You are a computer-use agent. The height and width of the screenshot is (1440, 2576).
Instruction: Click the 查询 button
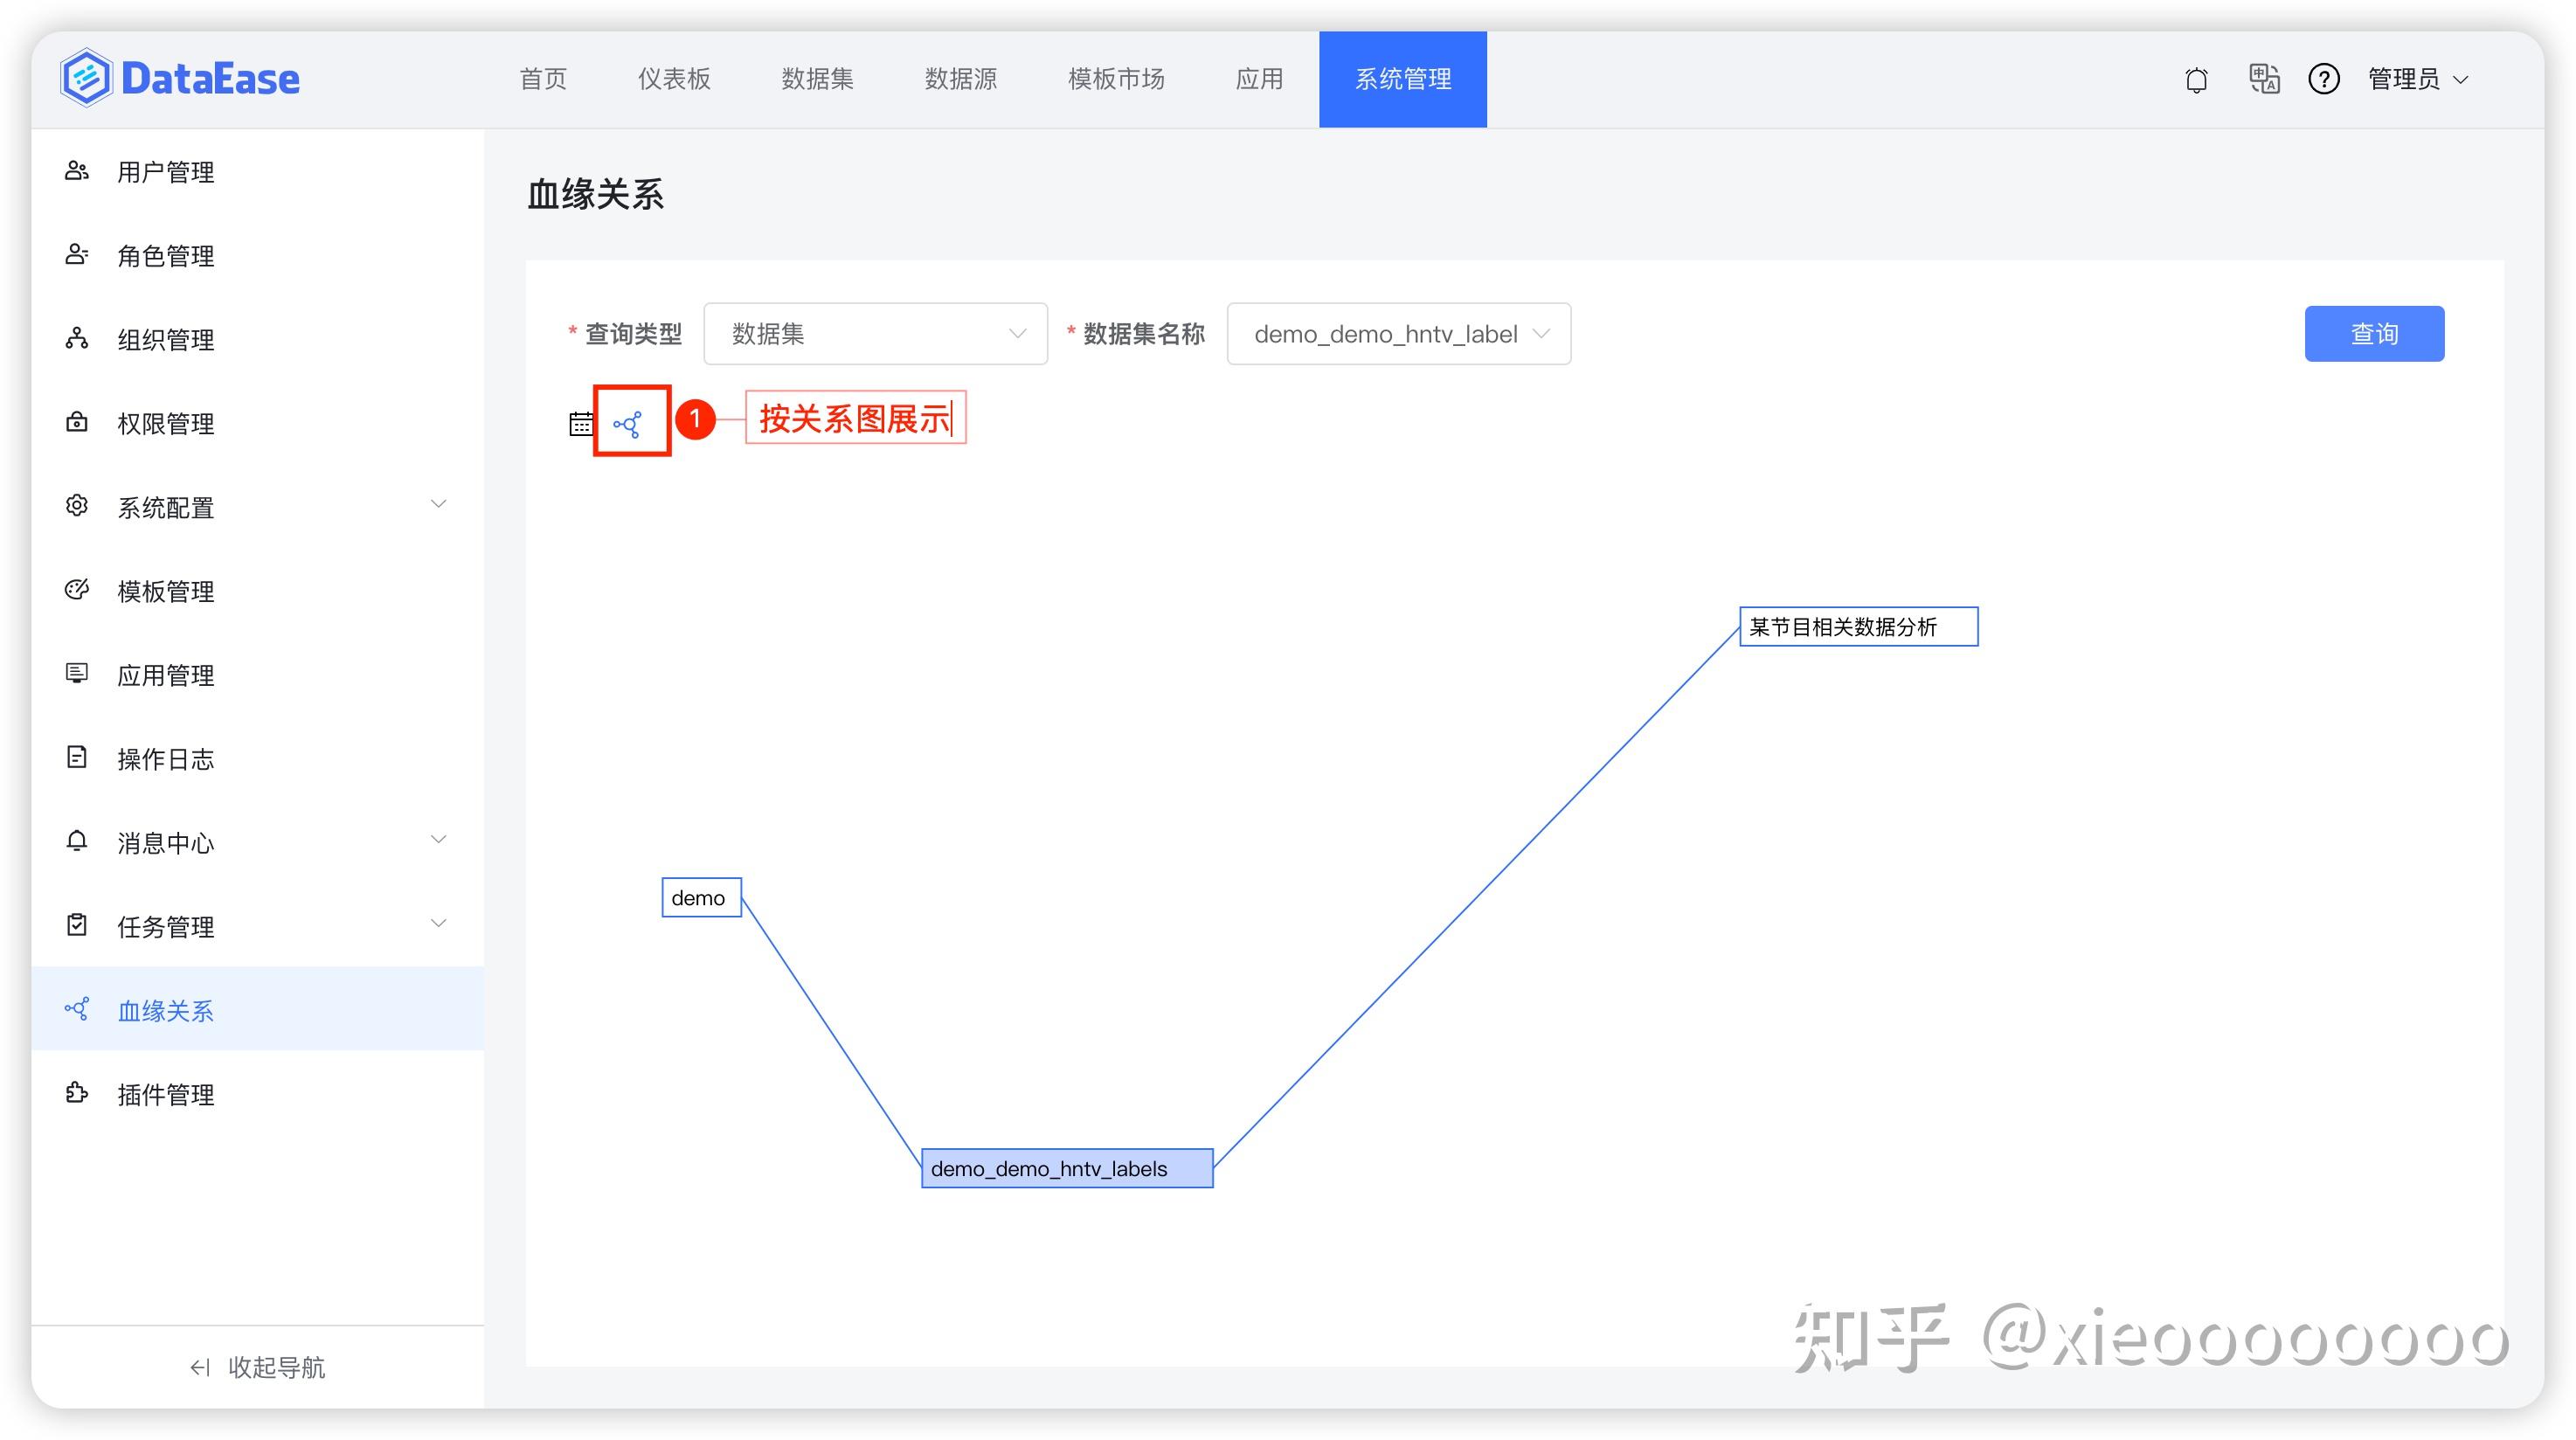pos(2374,333)
